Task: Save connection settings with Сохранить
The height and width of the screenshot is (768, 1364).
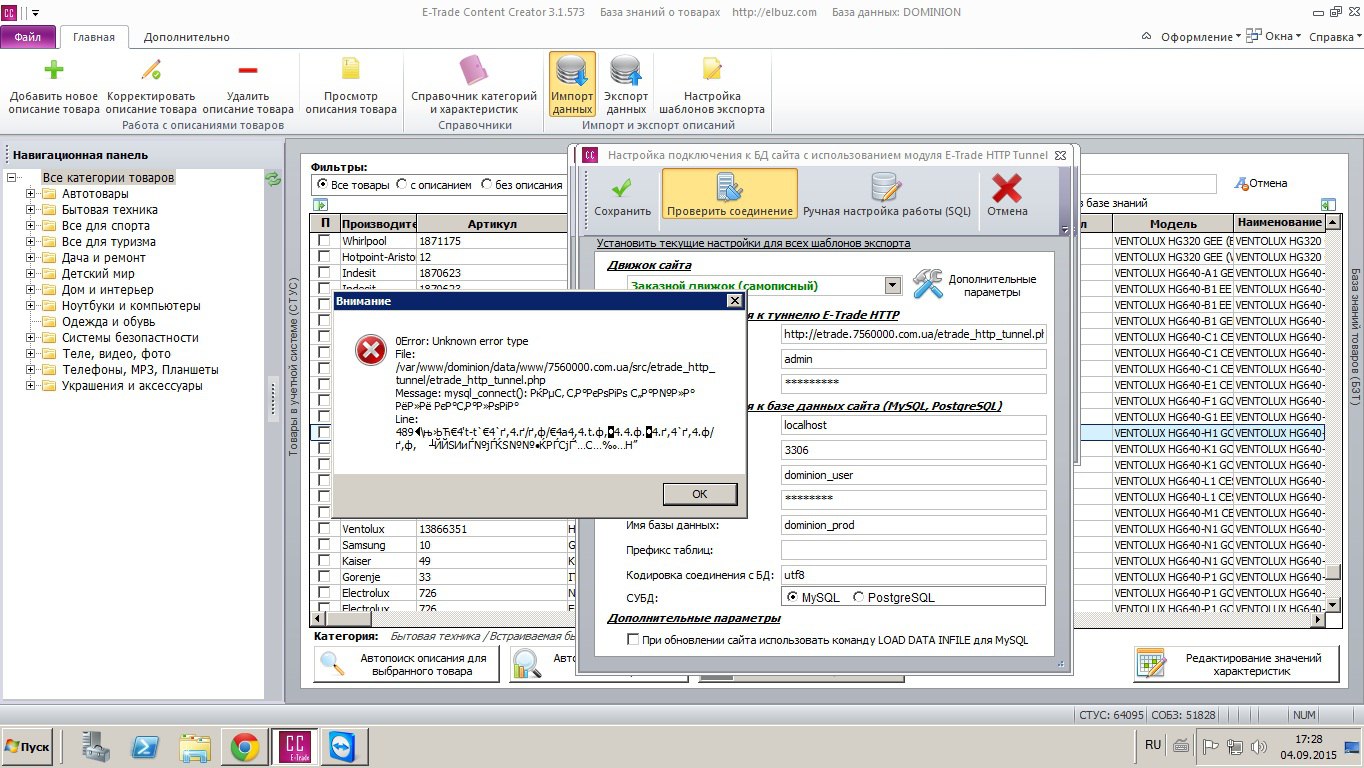Action: click(622, 195)
